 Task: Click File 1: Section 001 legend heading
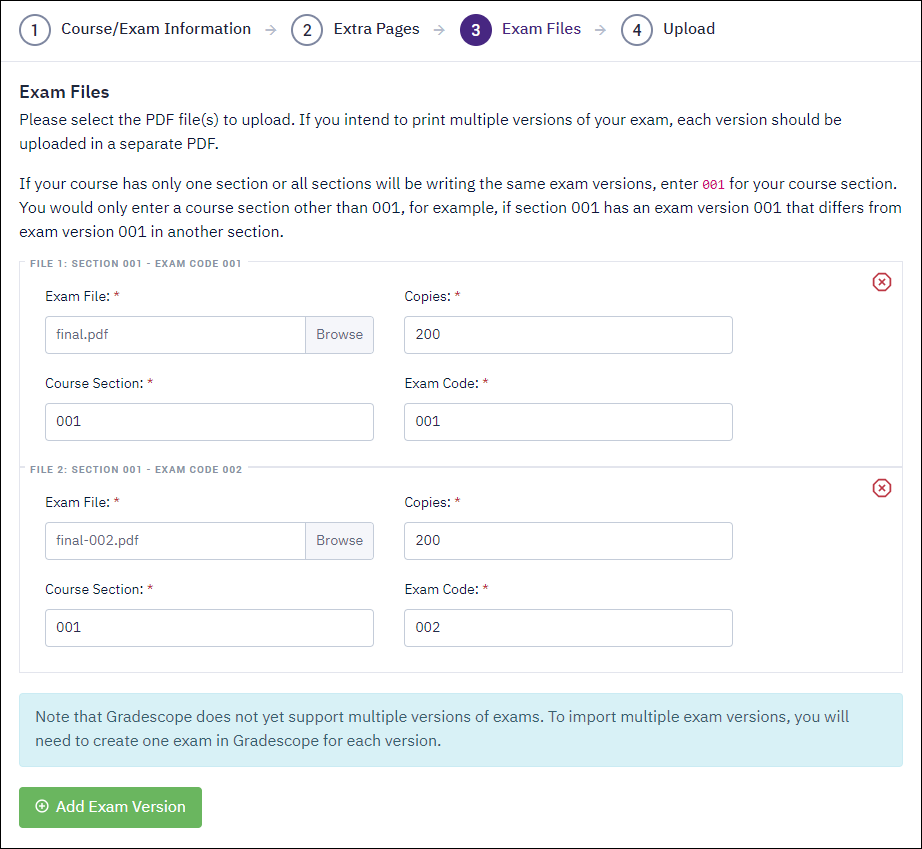[x=136, y=263]
